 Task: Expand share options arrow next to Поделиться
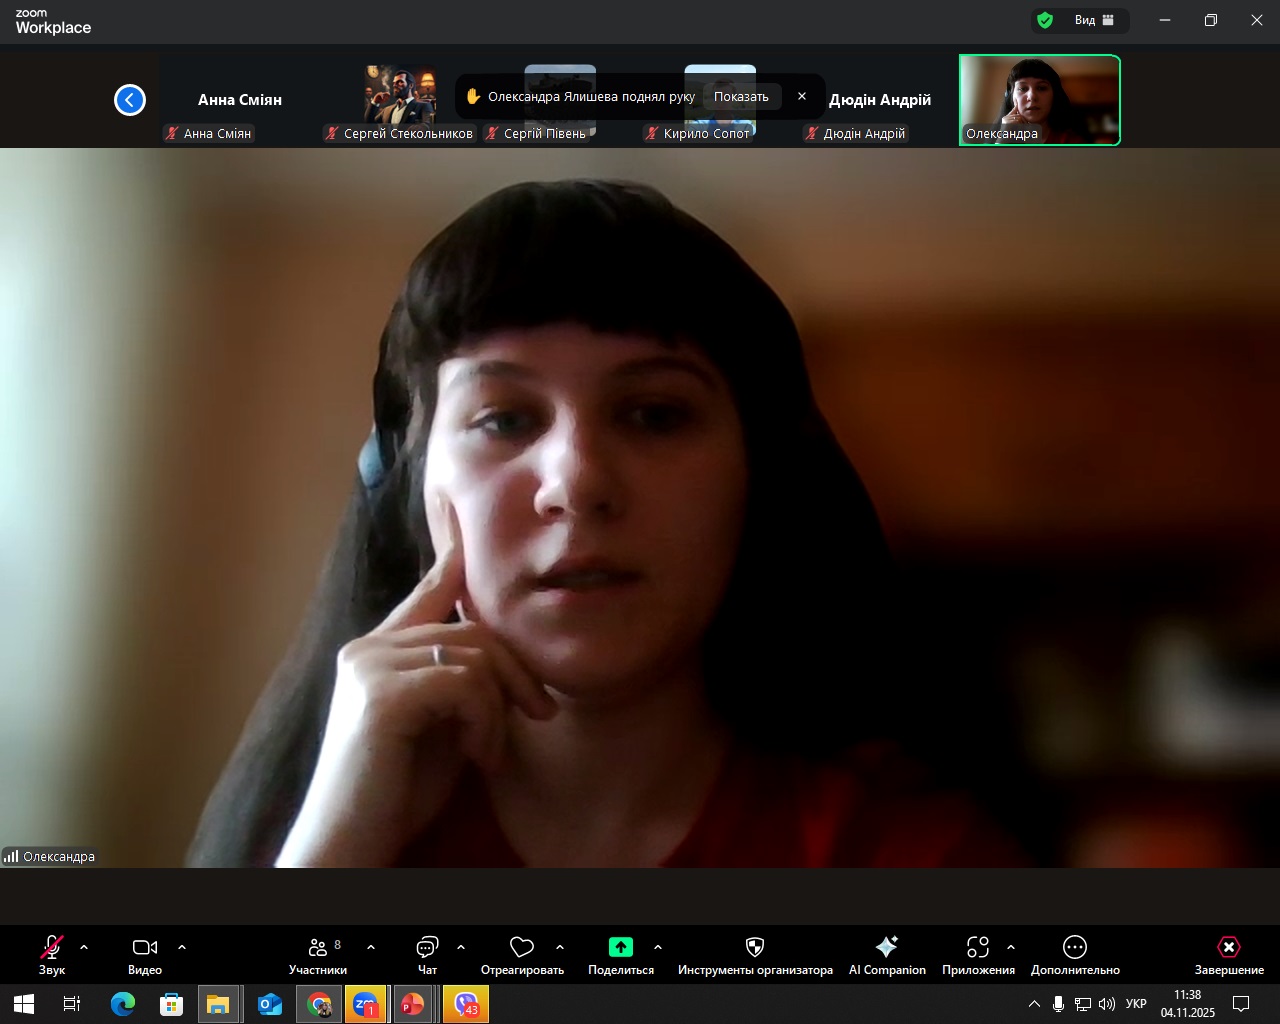point(658,947)
